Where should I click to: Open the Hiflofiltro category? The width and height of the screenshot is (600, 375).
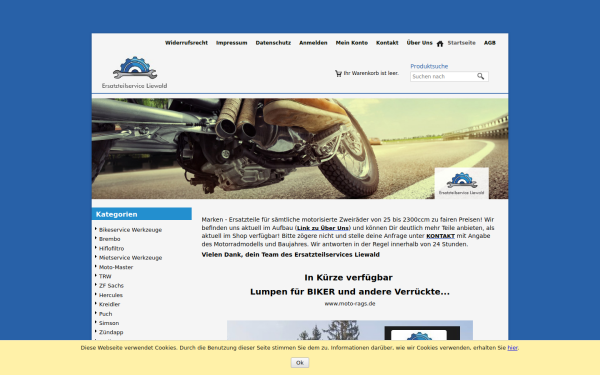111,249
